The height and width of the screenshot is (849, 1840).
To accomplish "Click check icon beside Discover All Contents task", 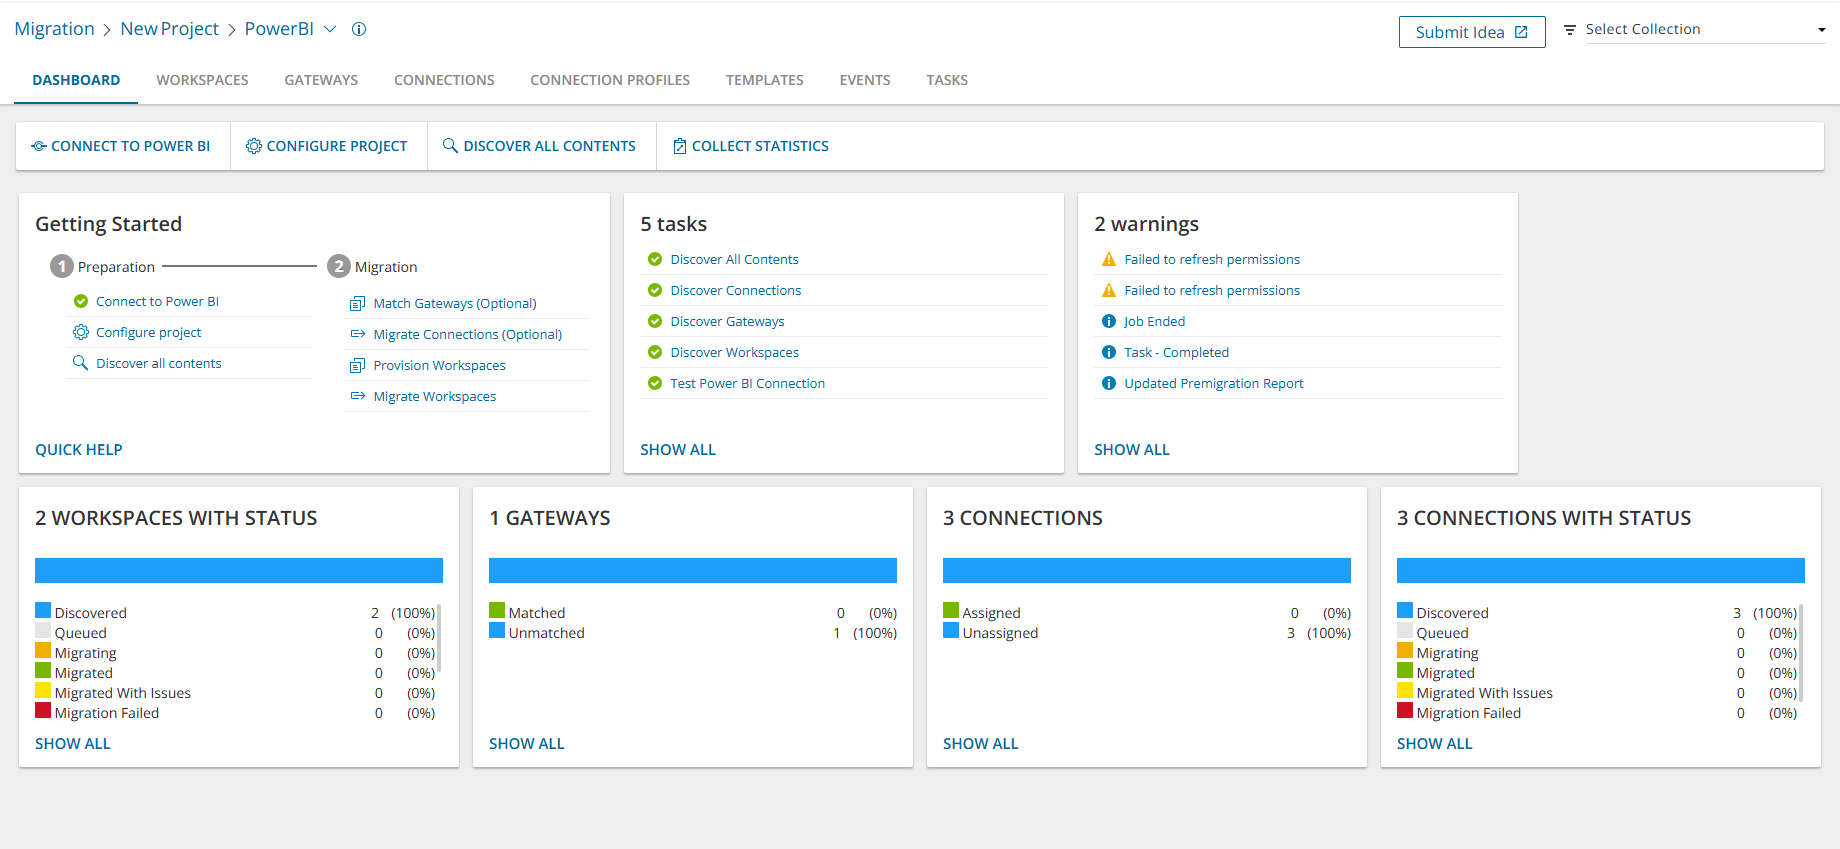I will [x=655, y=259].
